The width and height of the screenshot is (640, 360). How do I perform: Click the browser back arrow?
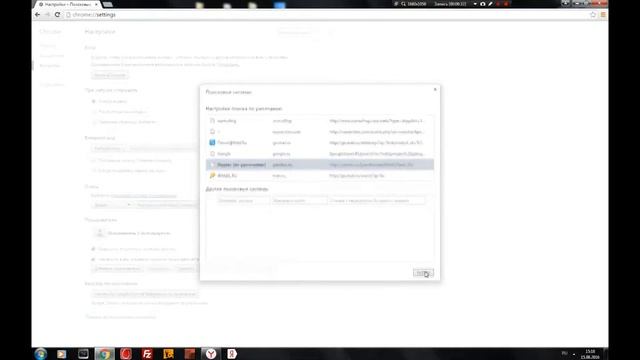(x=38, y=15)
